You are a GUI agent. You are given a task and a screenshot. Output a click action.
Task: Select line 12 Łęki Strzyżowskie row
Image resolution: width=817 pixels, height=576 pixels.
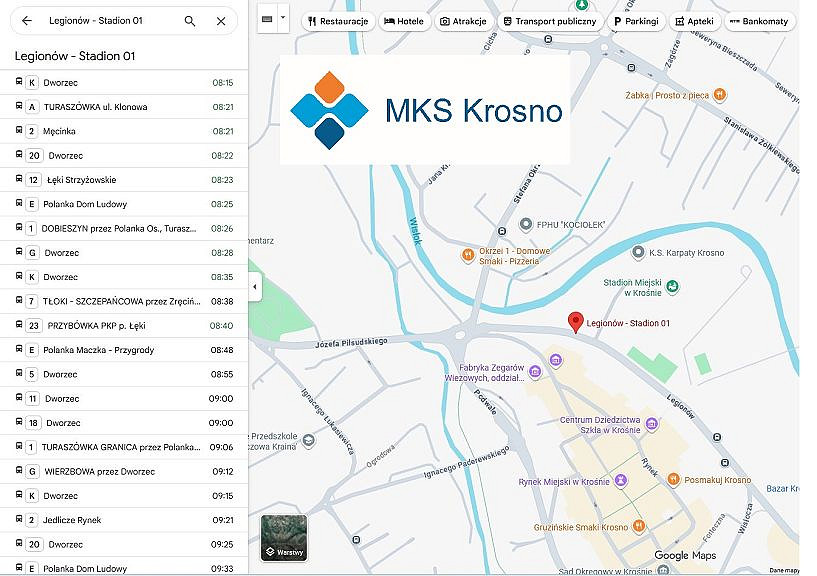[x=124, y=180]
